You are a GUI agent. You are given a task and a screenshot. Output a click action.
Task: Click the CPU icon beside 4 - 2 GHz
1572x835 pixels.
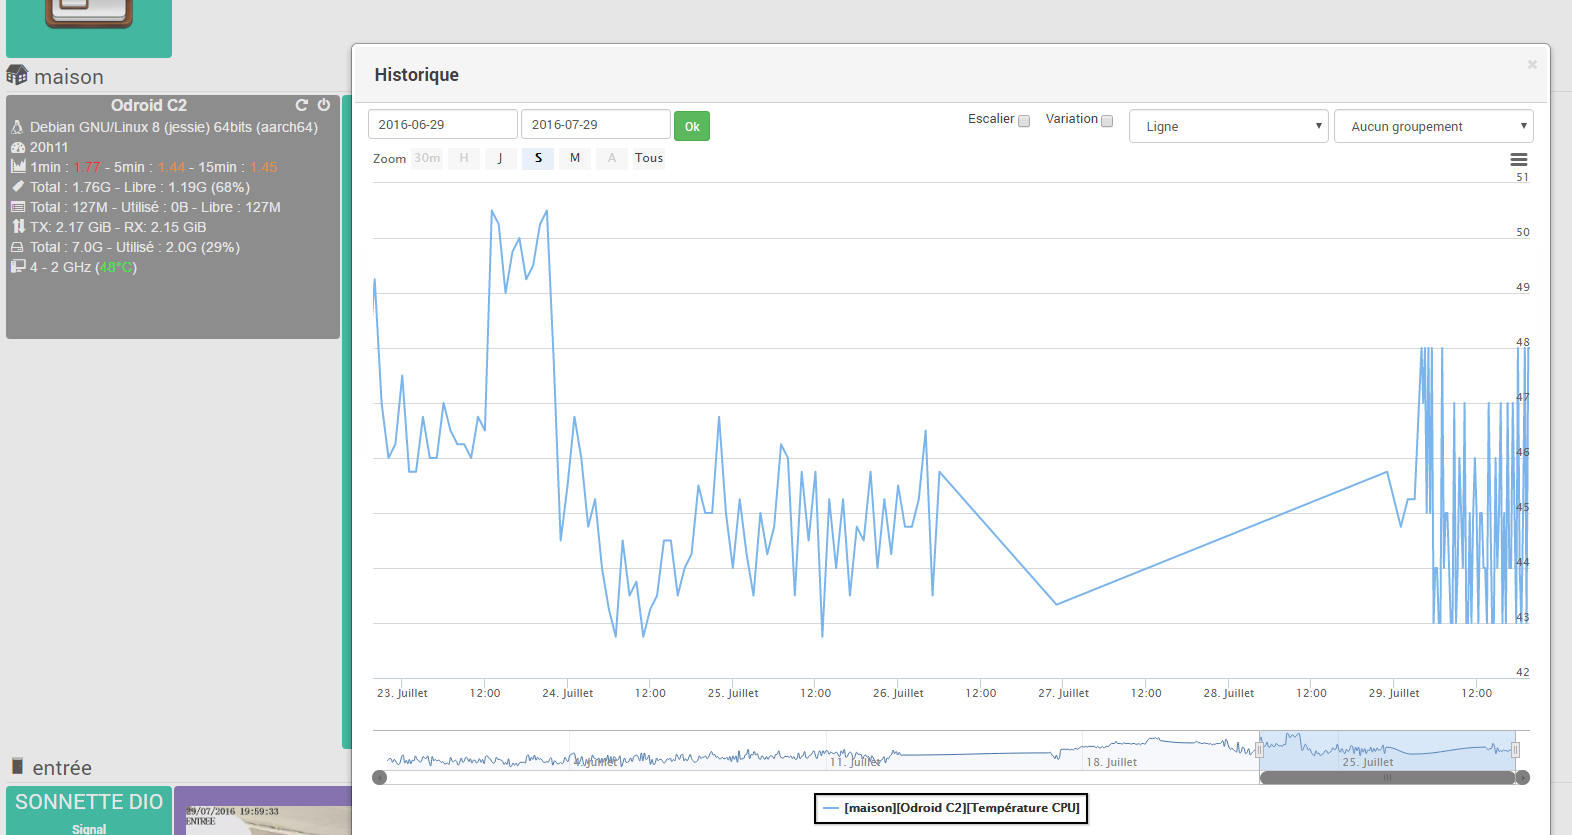tap(18, 266)
